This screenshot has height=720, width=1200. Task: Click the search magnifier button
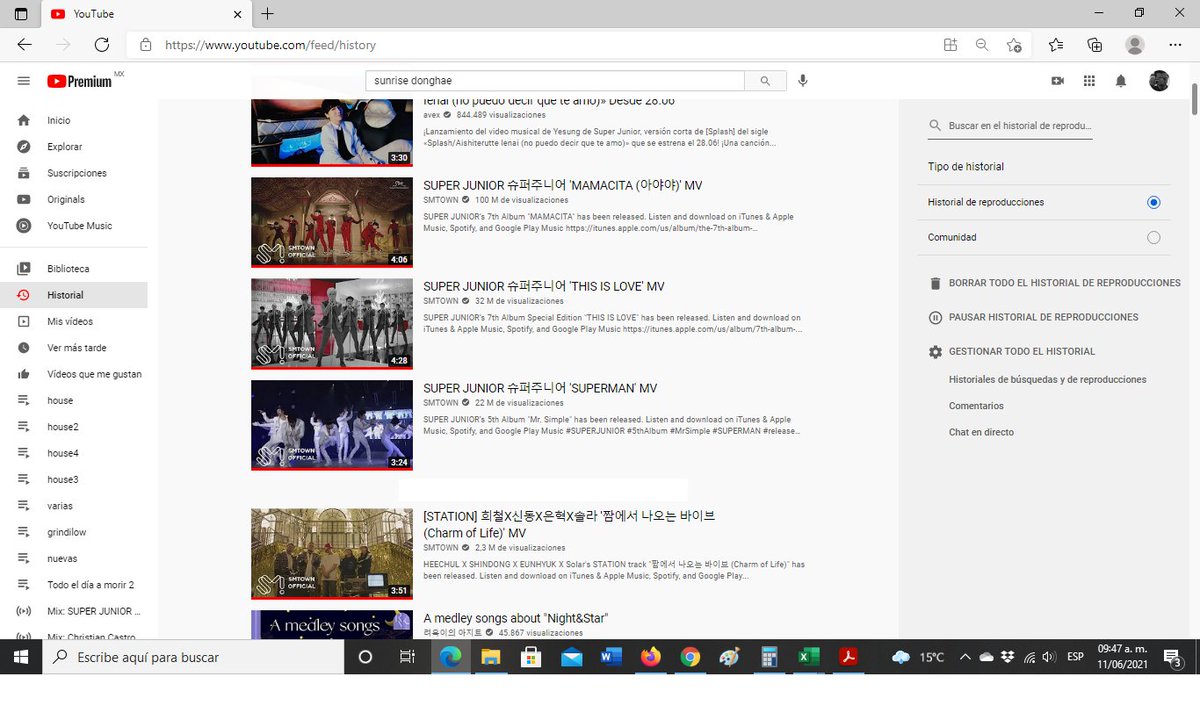point(765,81)
